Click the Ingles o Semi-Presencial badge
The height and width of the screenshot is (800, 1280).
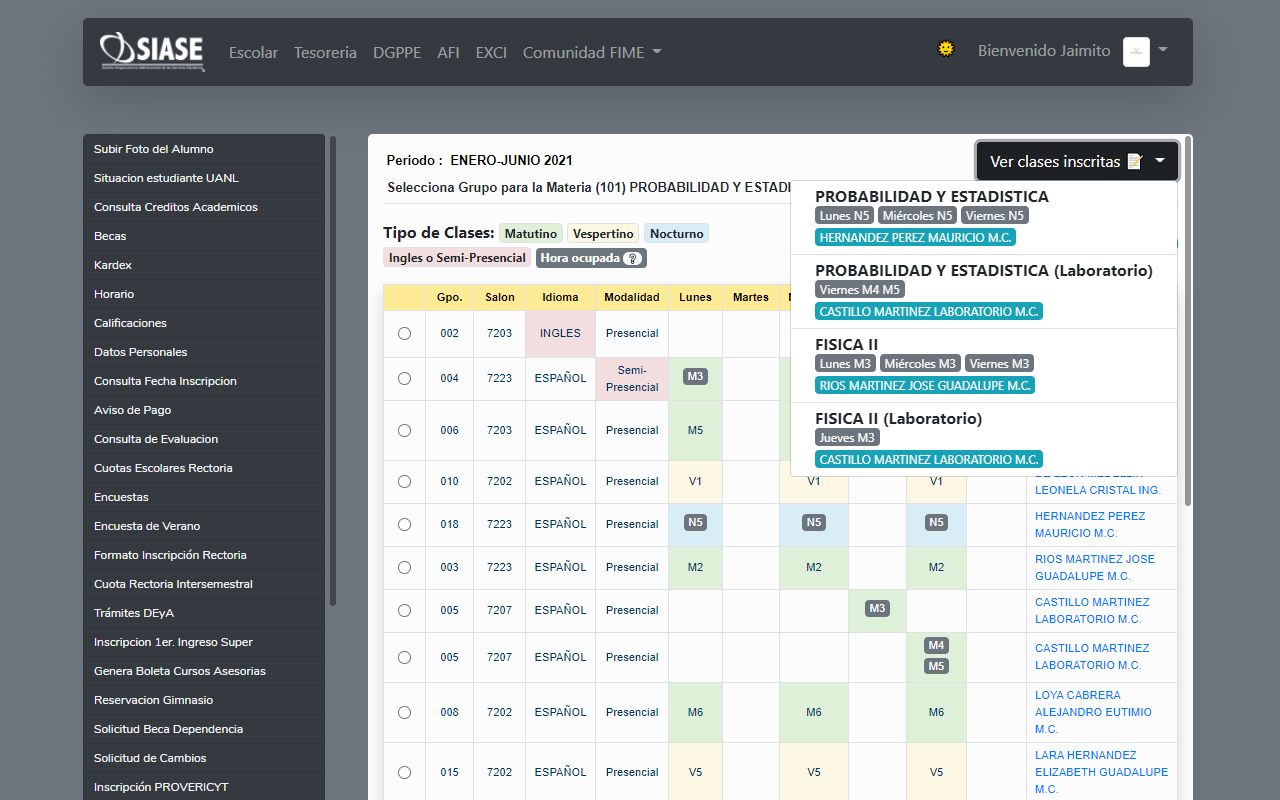coord(457,258)
